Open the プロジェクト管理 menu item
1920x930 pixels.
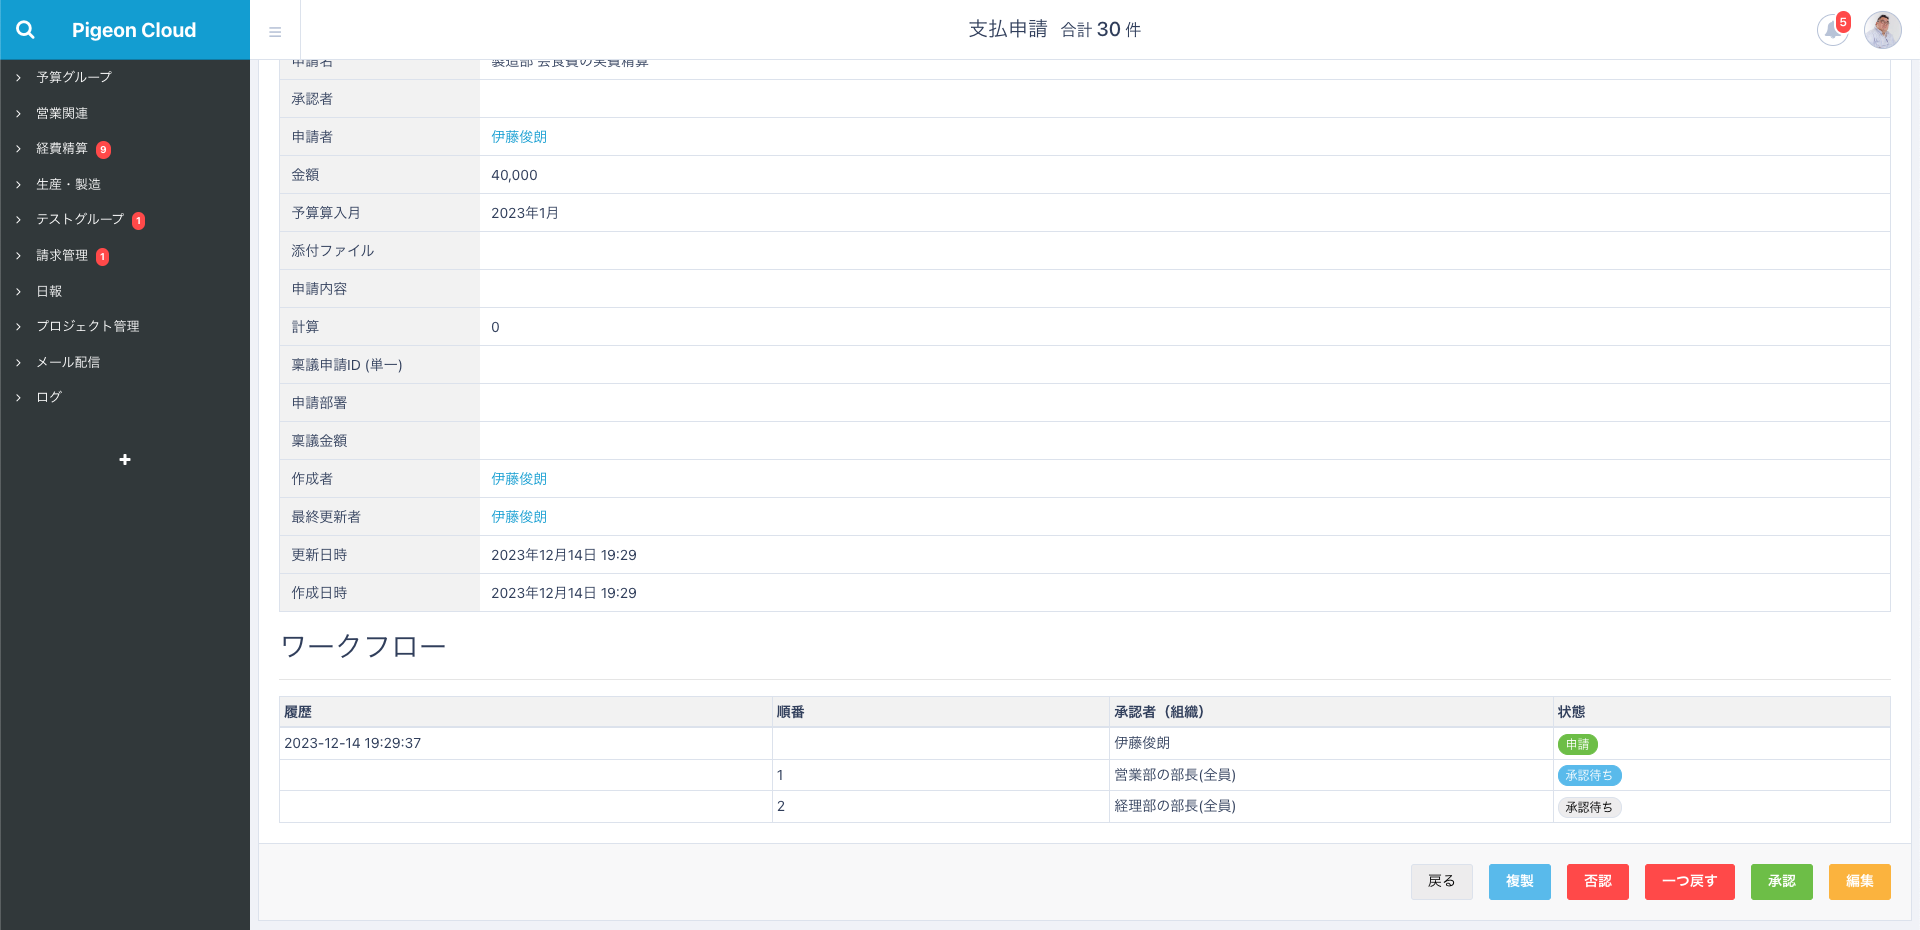click(x=88, y=326)
